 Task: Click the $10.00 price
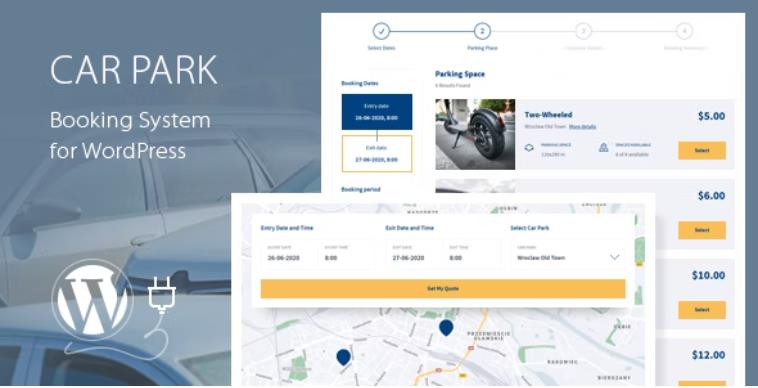(708, 275)
